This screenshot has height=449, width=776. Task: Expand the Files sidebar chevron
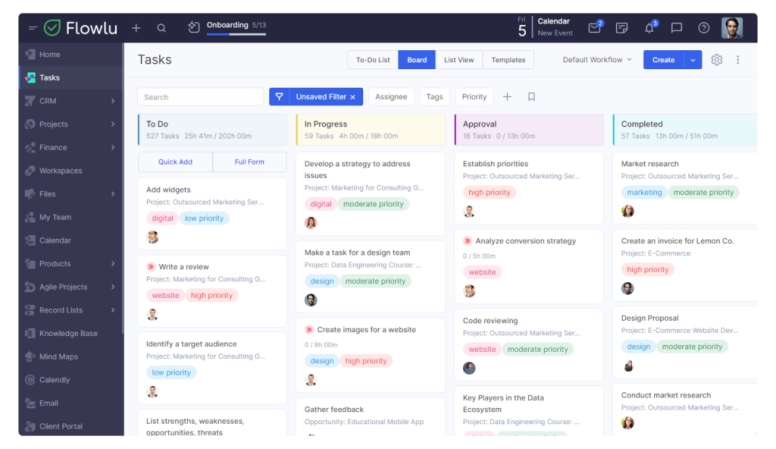click(113, 194)
